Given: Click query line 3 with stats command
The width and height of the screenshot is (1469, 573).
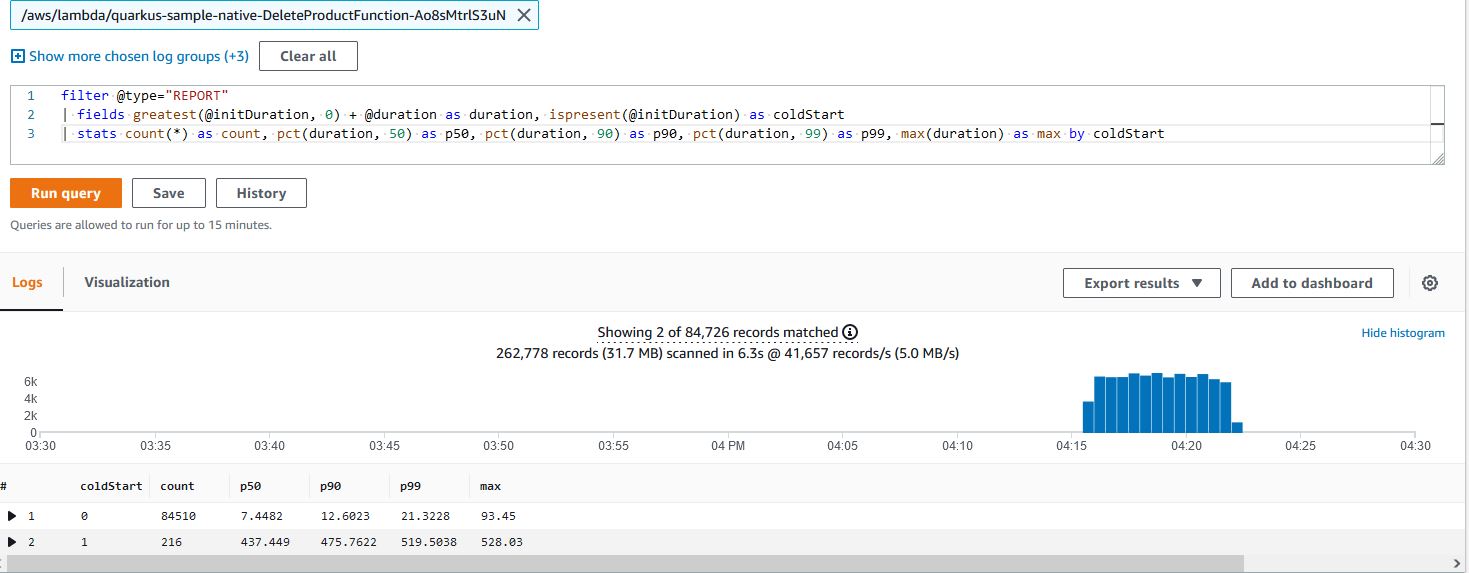Looking at the screenshot, I should (x=612, y=133).
